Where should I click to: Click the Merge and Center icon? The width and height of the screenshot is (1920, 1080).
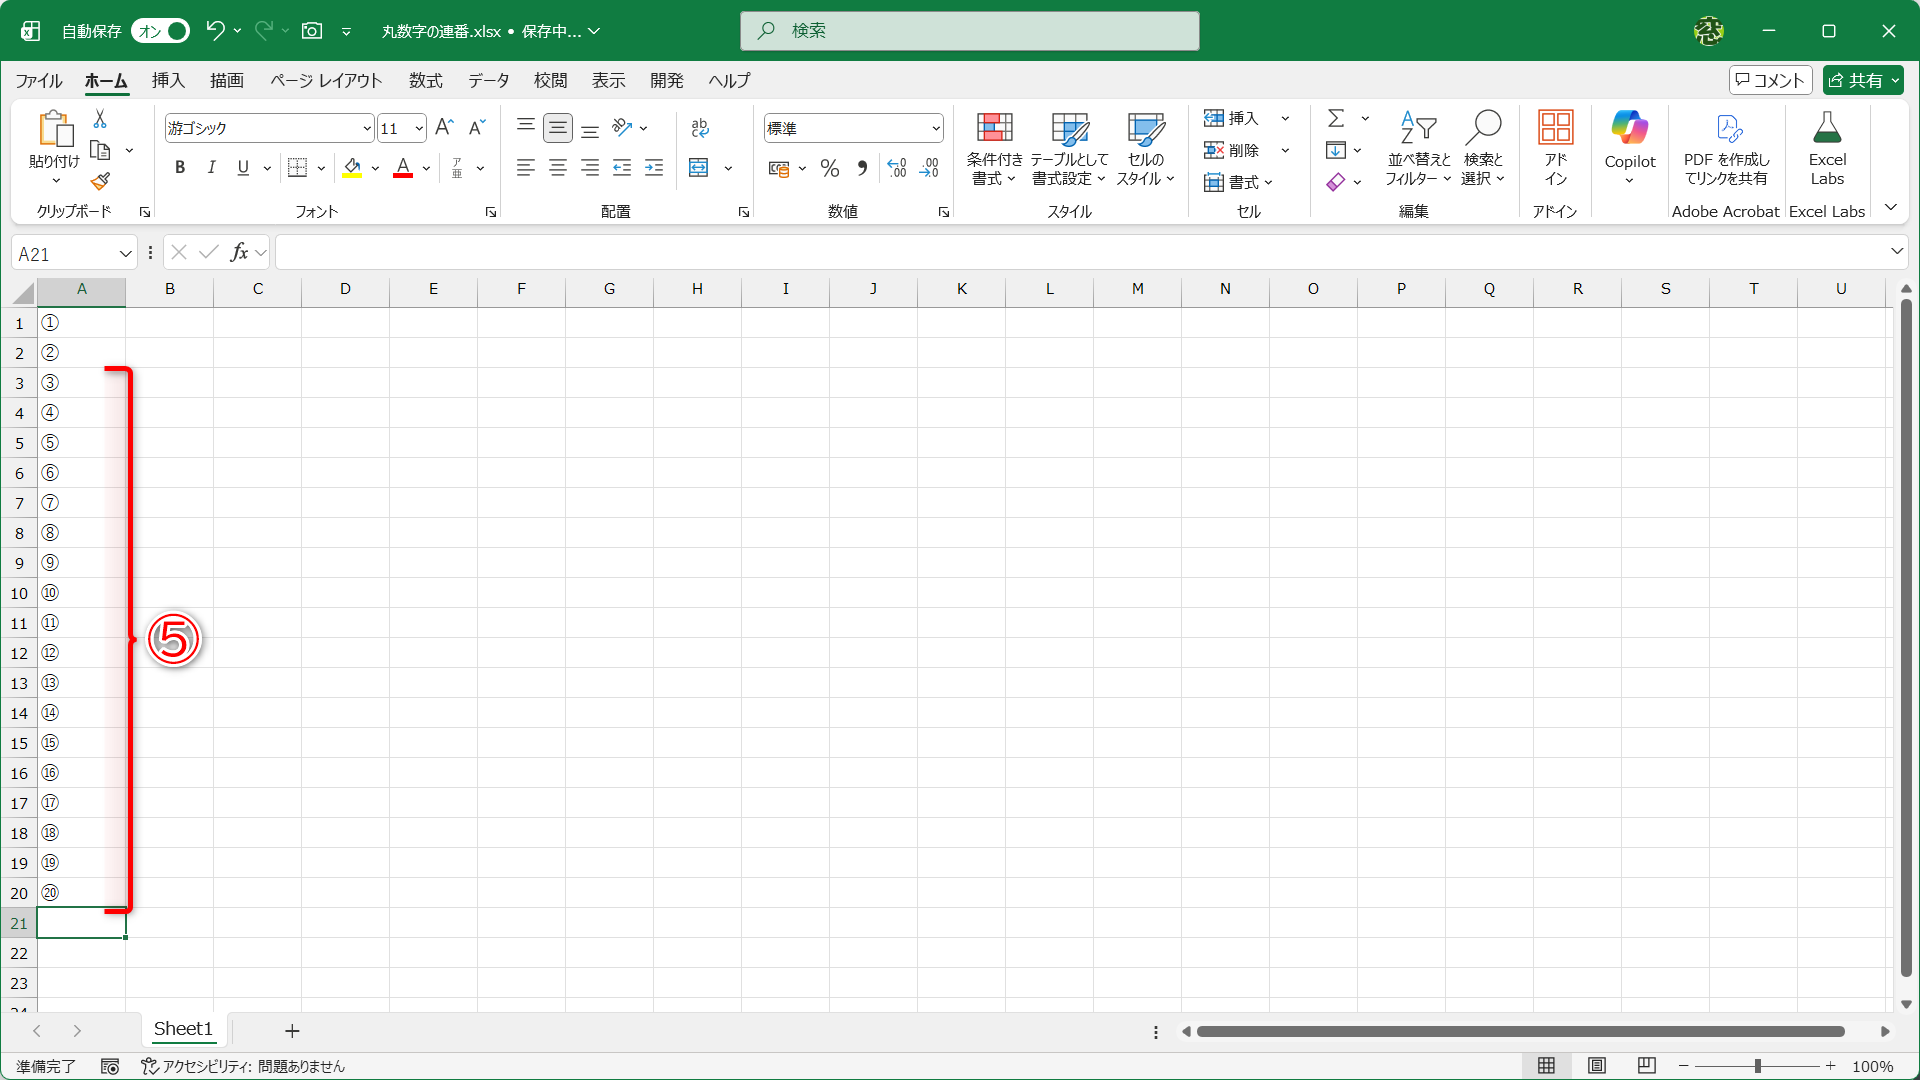[699, 168]
